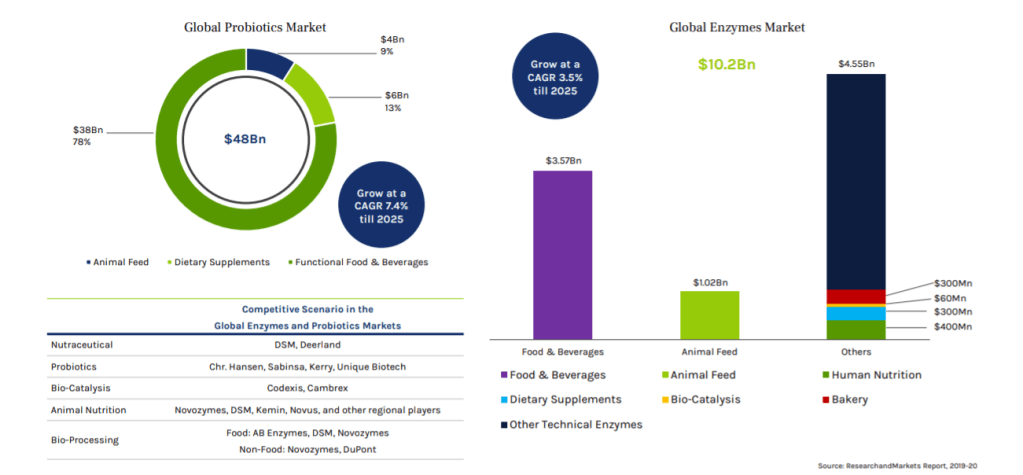Select the Probiotics row in competitive table
The image size is (1023, 475).
coord(255,367)
